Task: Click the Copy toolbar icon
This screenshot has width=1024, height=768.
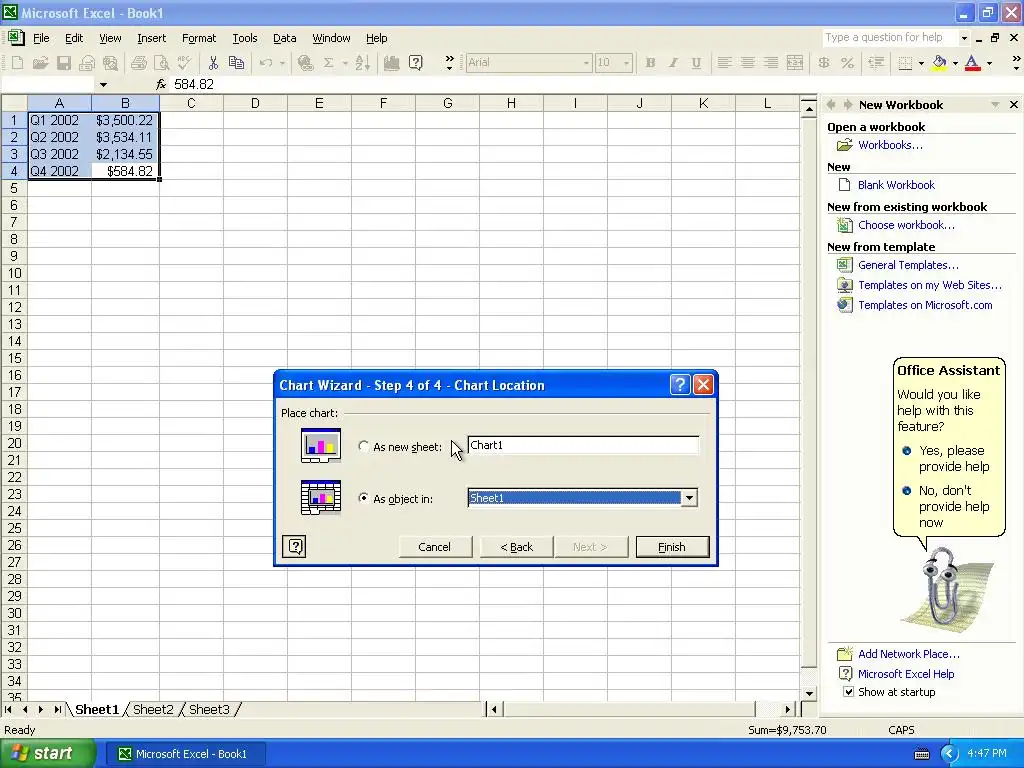Action: (x=236, y=63)
